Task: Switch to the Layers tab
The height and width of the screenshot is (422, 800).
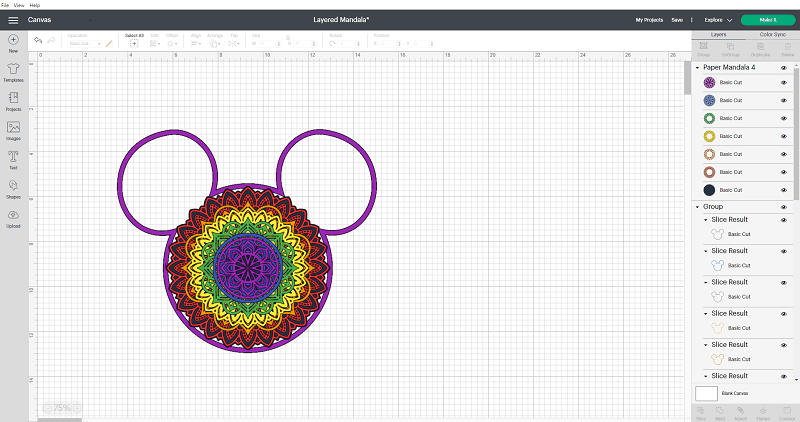Action: pyautogui.click(x=718, y=35)
